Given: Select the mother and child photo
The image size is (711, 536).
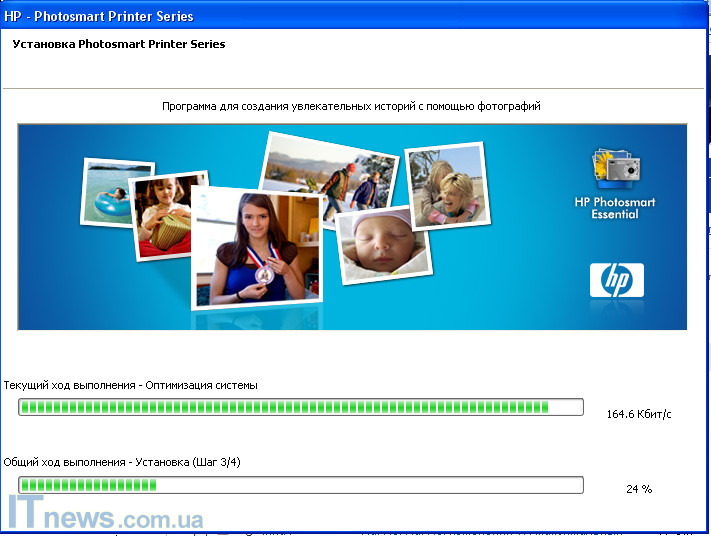Looking at the screenshot, I should point(447,184).
